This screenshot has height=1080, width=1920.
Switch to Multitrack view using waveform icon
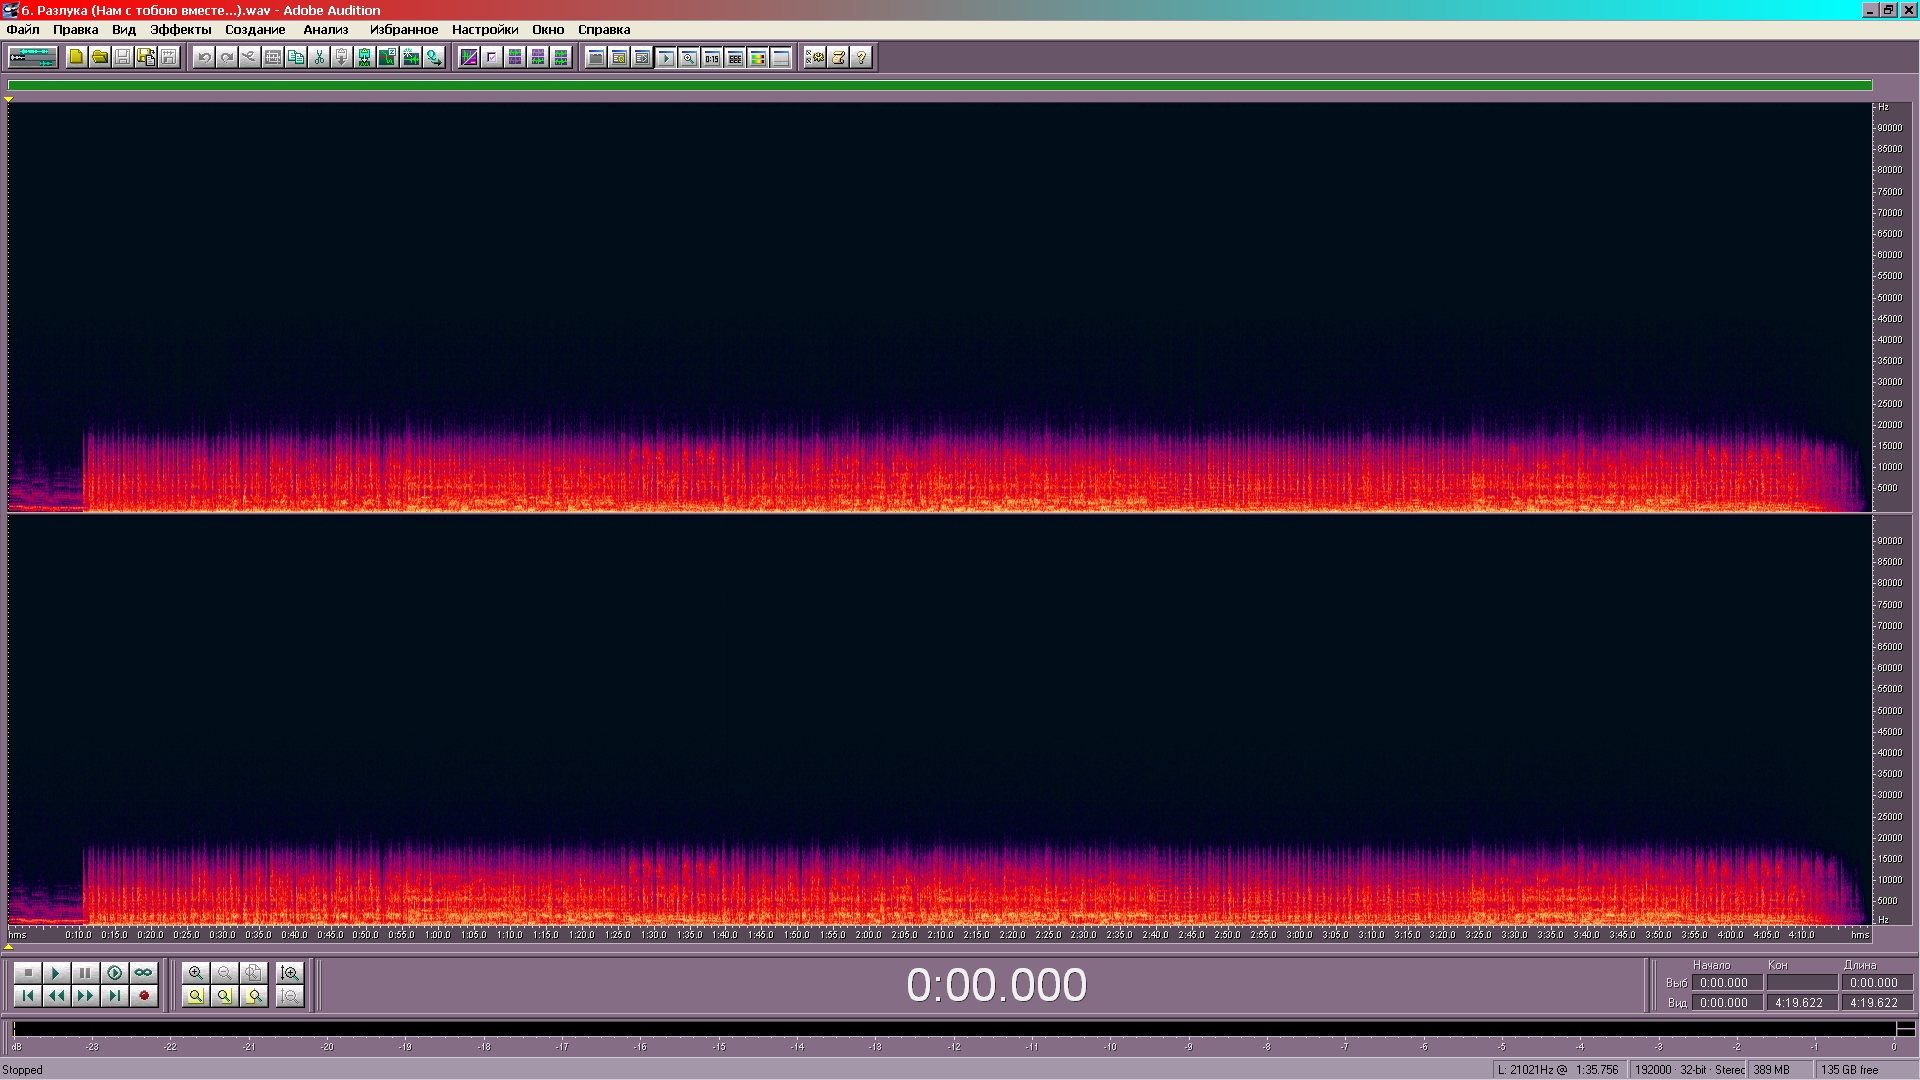(x=33, y=57)
